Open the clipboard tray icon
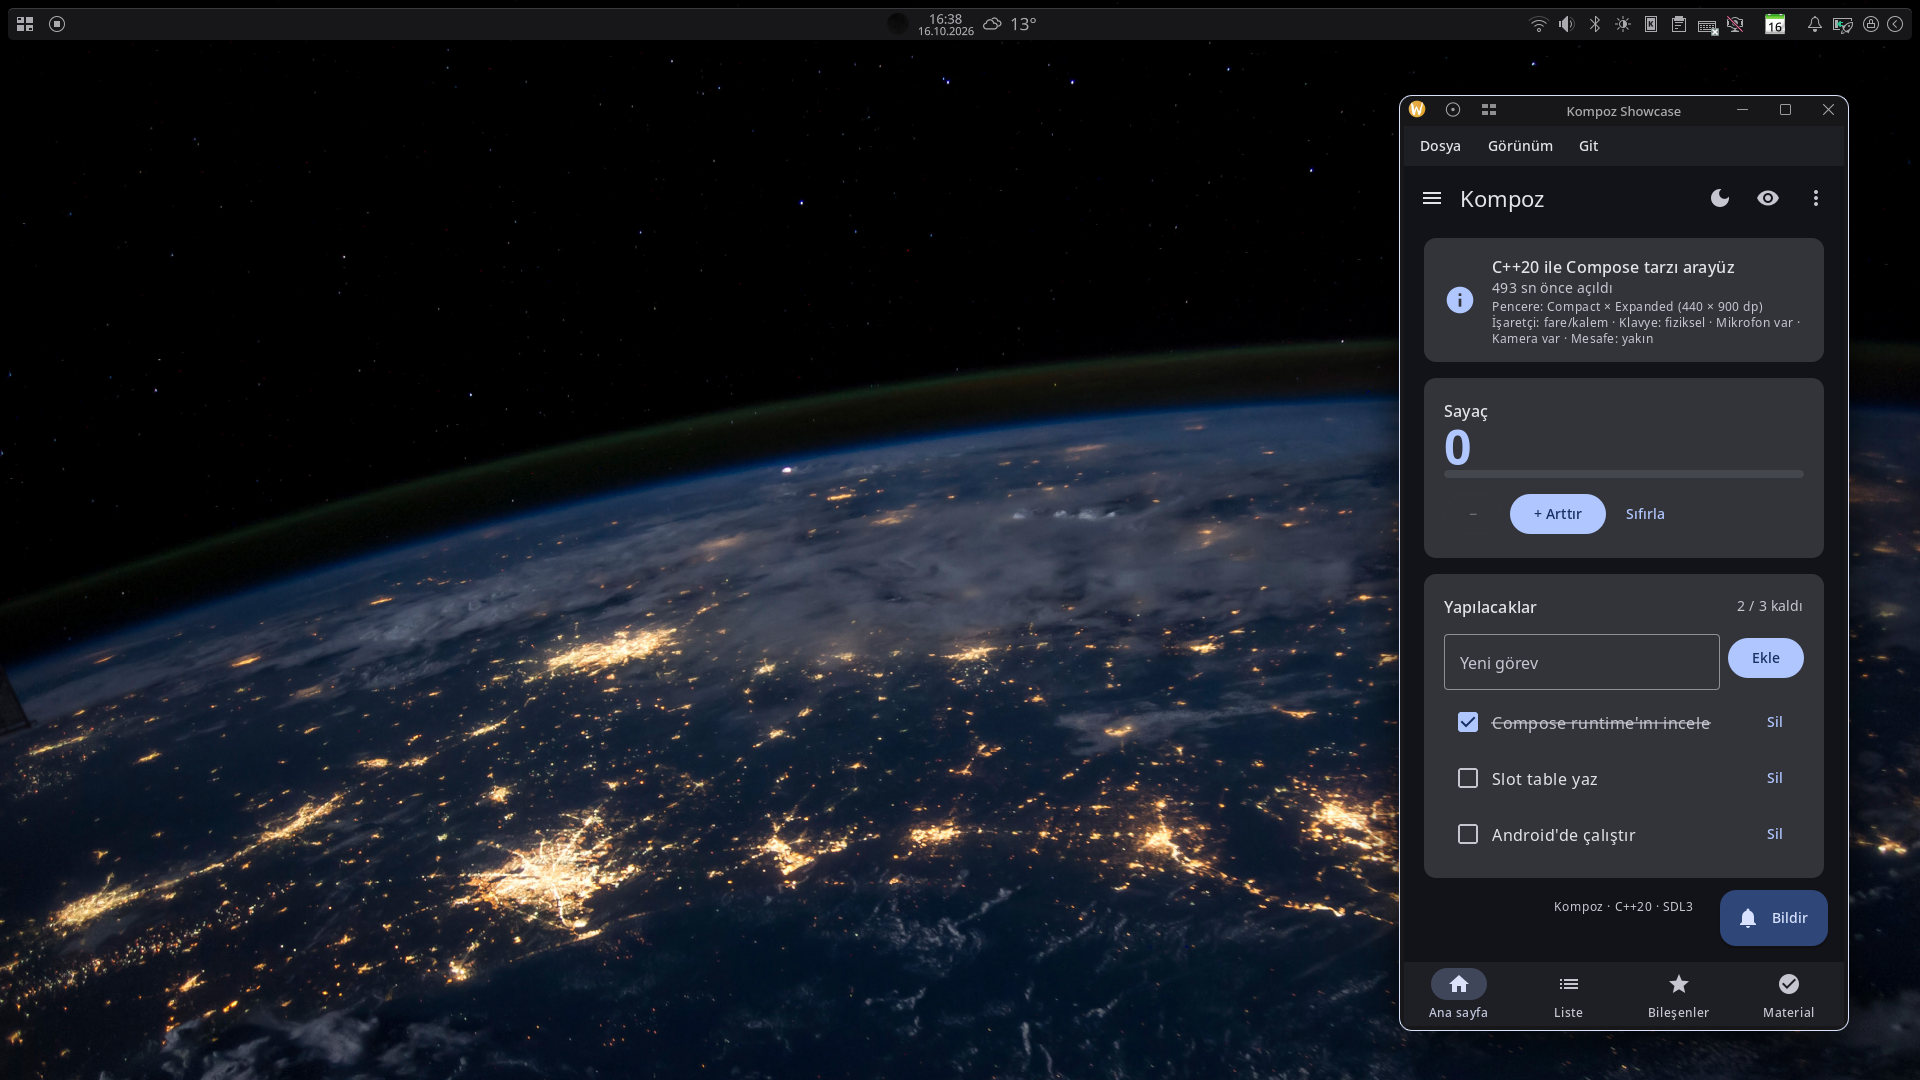Screen dimensions: 1920x1080 pos(1679,24)
